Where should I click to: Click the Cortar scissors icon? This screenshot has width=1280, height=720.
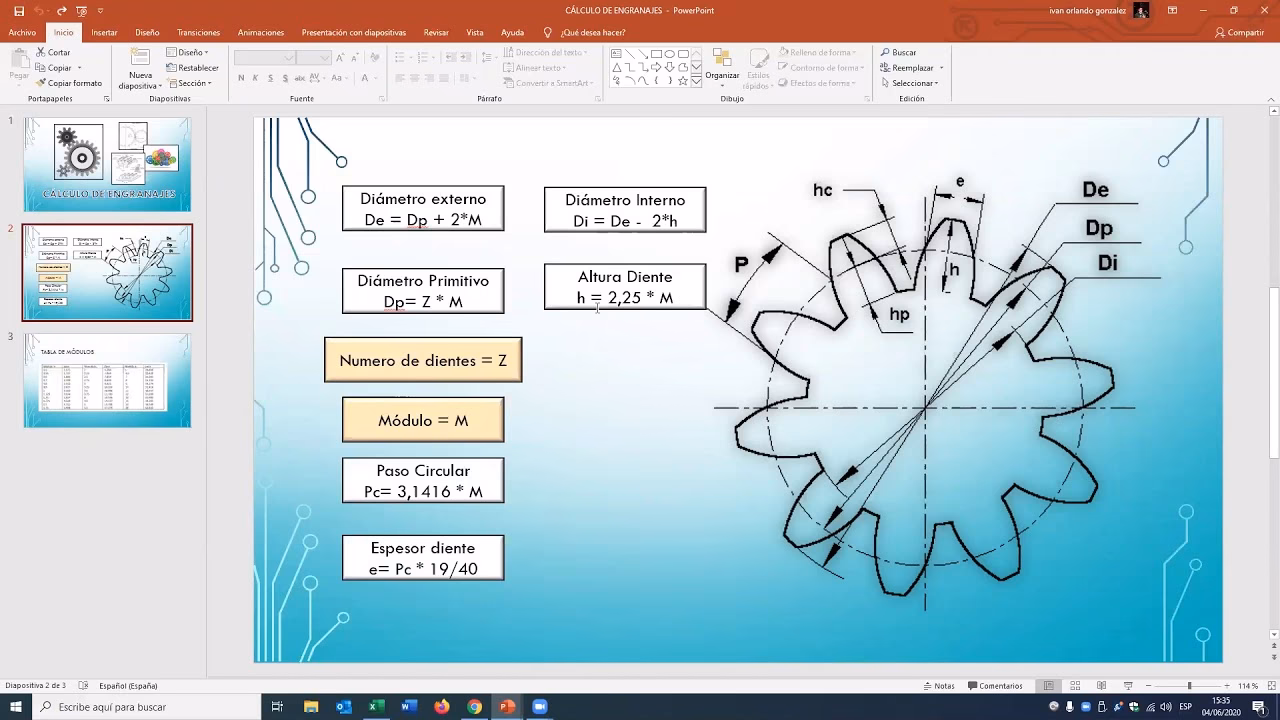(41, 52)
